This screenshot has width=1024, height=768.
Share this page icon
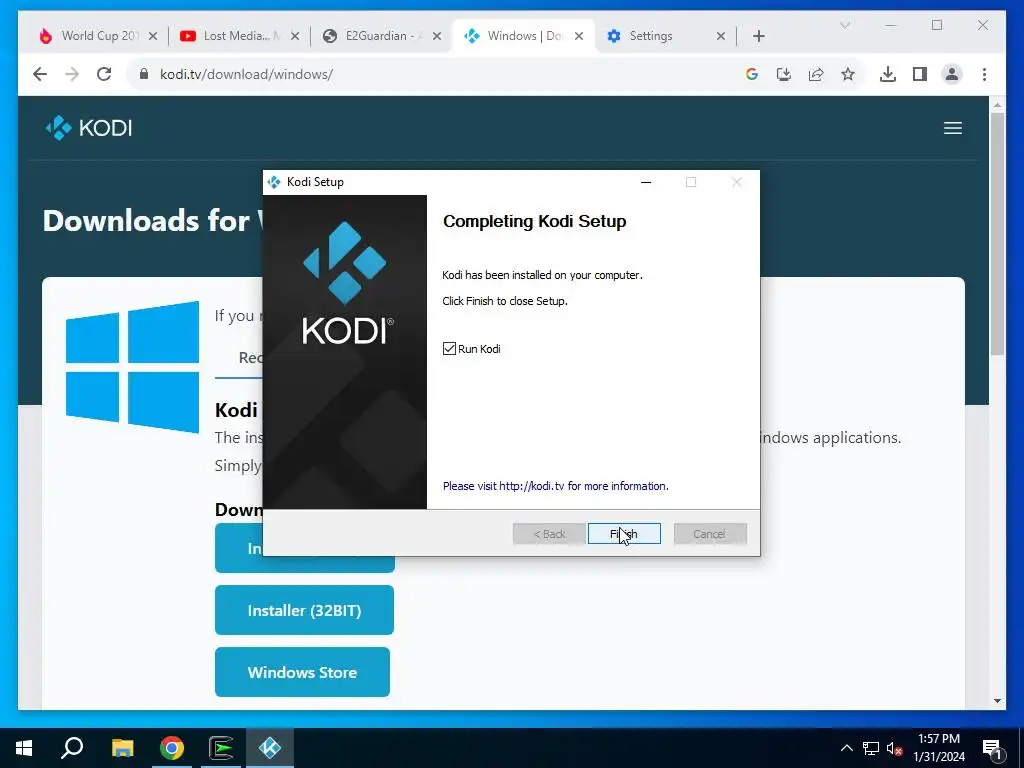click(816, 74)
